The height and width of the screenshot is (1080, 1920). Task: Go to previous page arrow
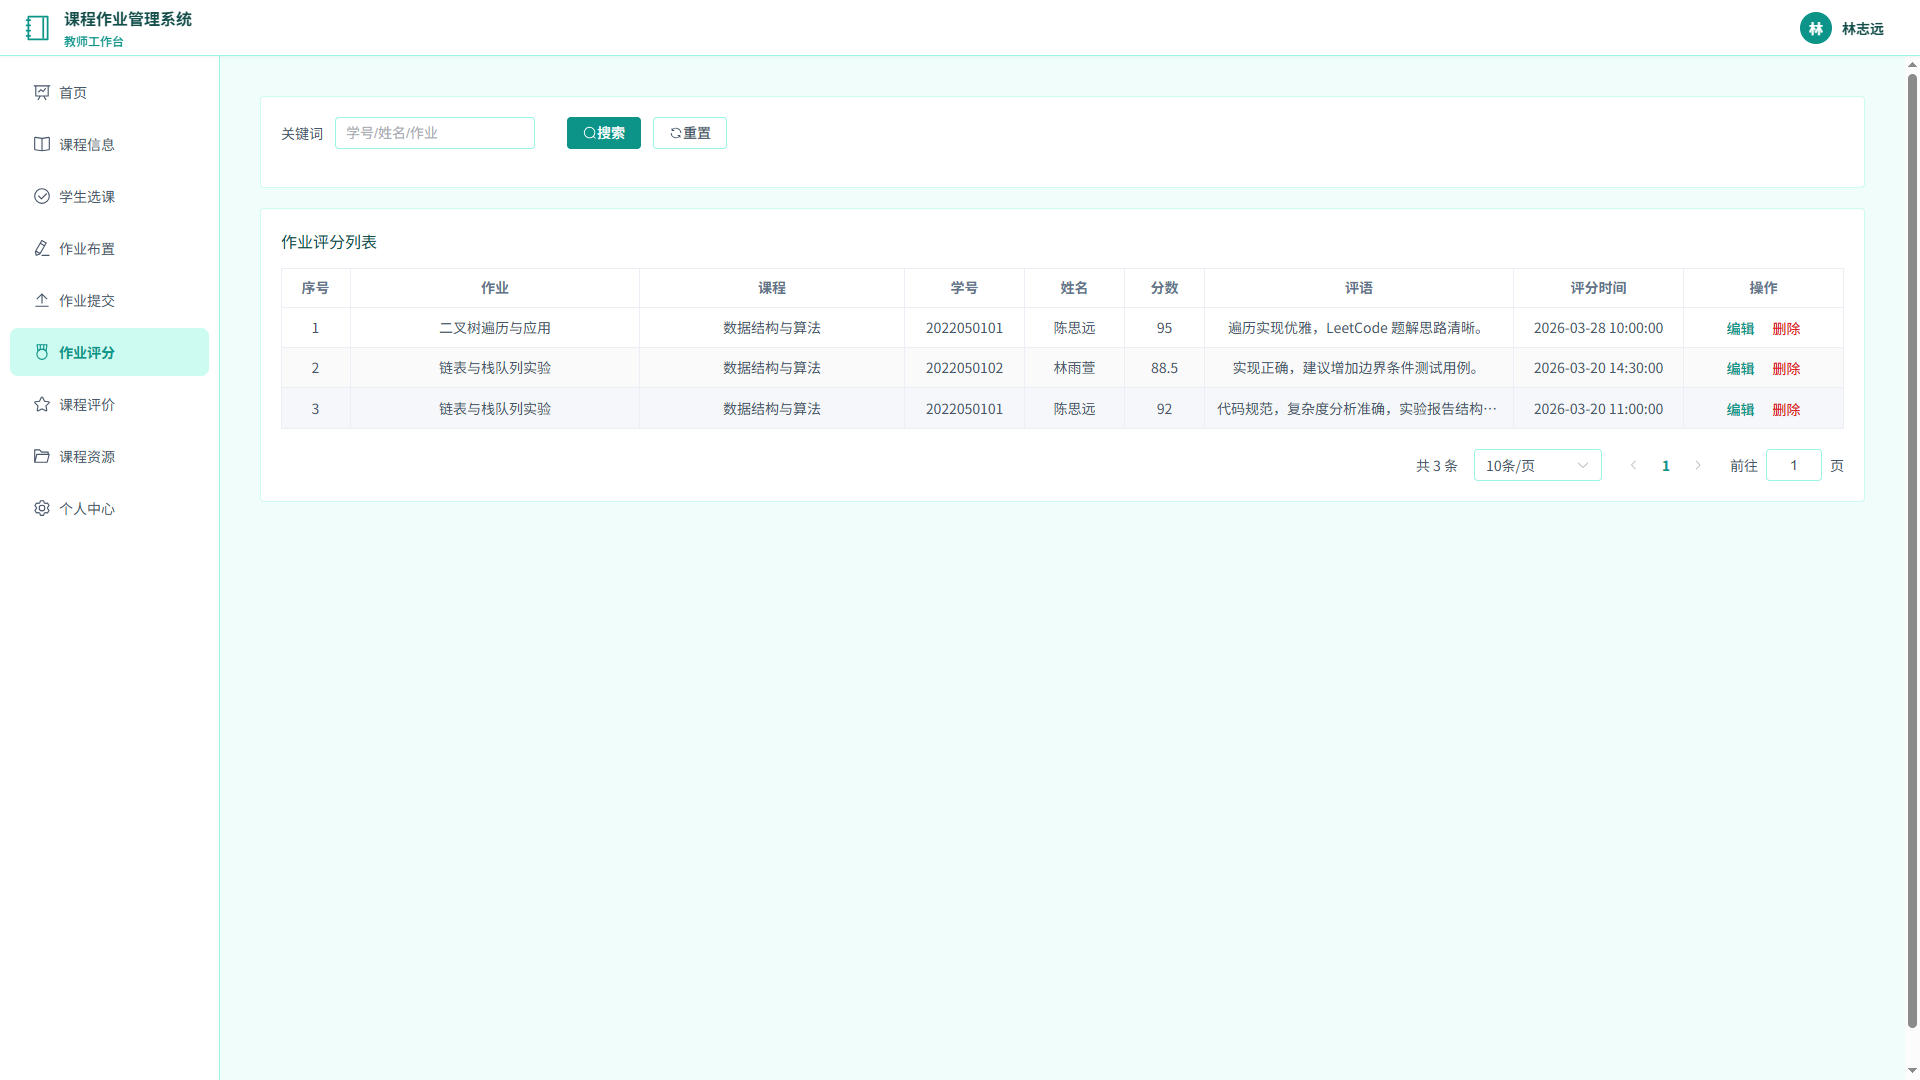click(1634, 465)
